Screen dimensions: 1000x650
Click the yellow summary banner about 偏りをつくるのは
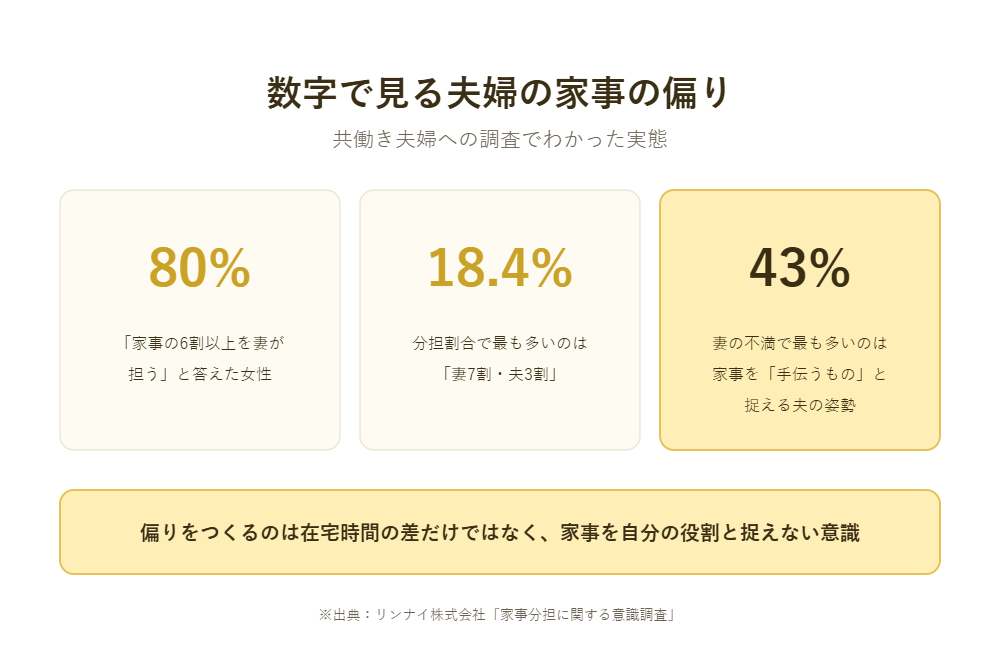tap(499, 532)
